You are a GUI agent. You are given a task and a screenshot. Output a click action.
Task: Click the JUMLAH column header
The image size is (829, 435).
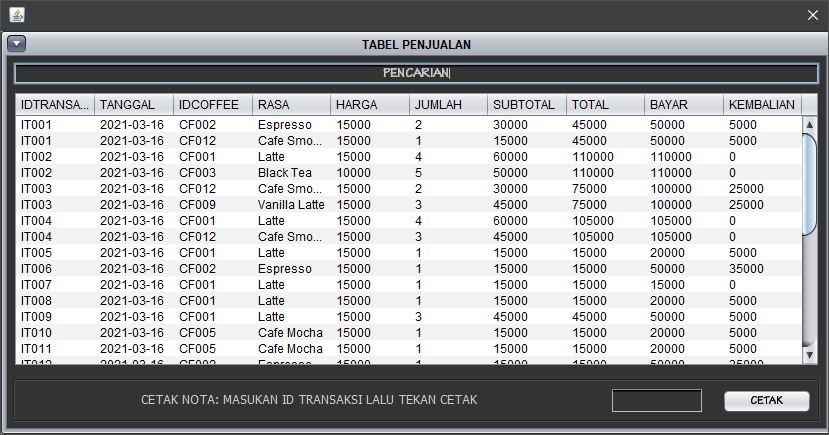447,105
